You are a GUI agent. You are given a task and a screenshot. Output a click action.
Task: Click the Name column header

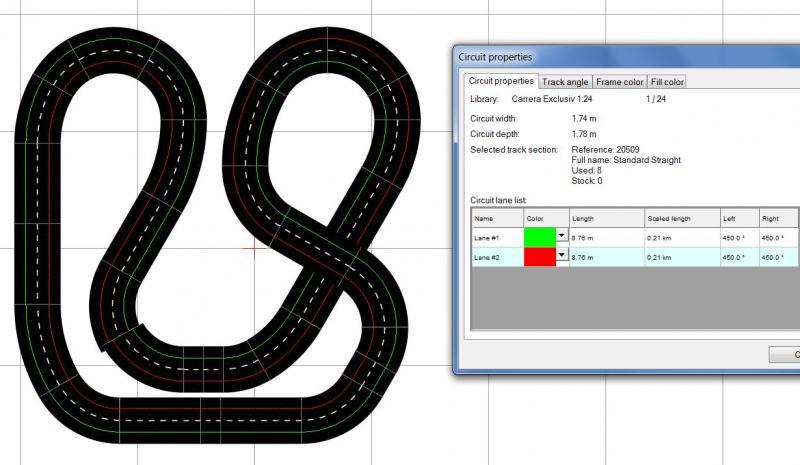click(x=495, y=218)
